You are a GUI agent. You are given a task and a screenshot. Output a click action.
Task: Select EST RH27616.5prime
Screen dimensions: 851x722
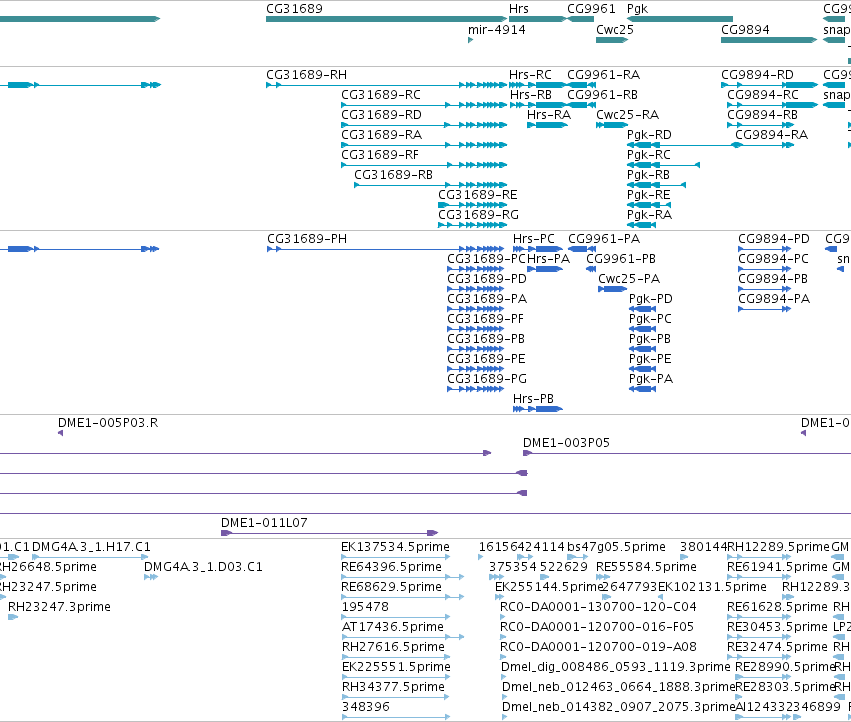click(x=393, y=647)
